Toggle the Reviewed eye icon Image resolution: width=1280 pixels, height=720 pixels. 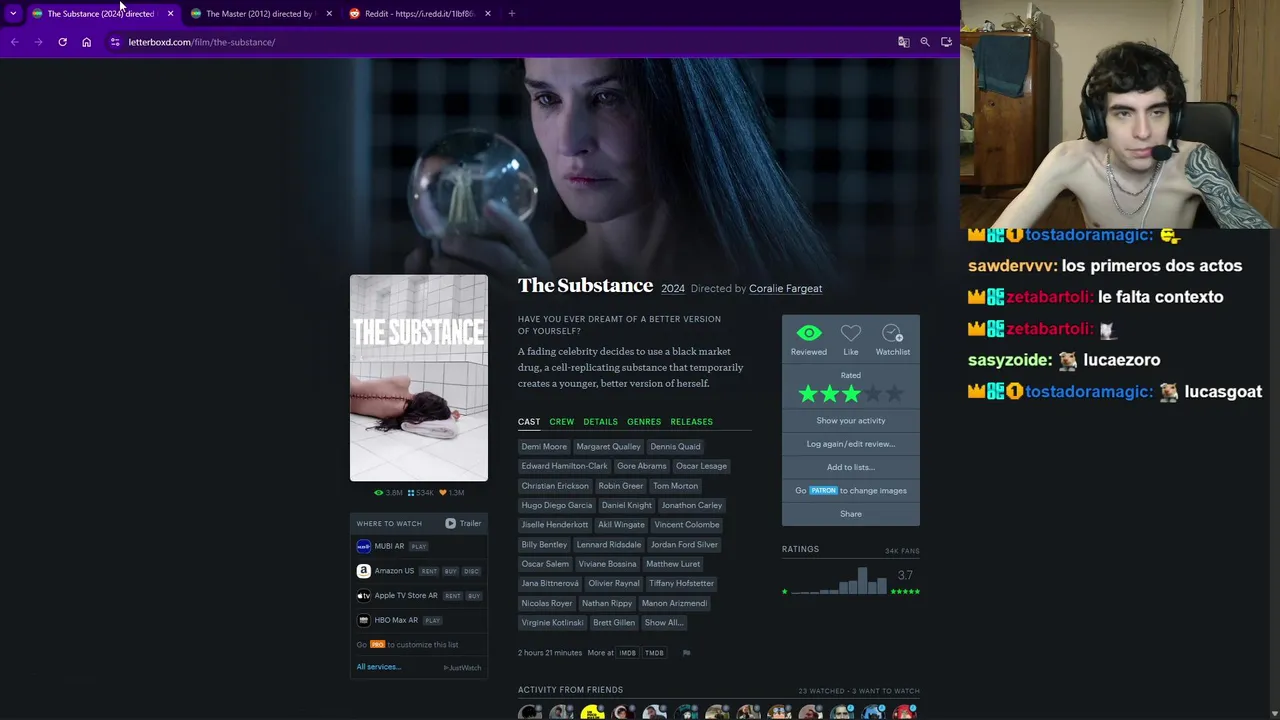(x=809, y=333)
